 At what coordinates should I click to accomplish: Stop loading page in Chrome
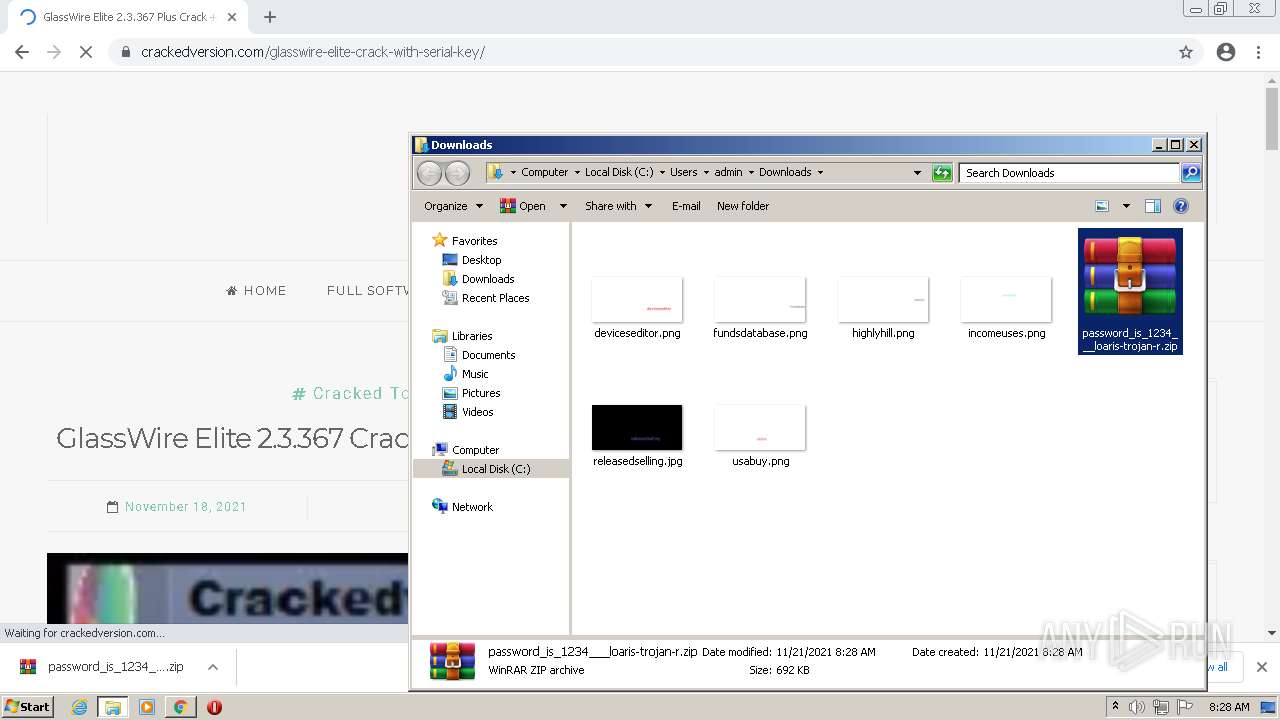86,52
